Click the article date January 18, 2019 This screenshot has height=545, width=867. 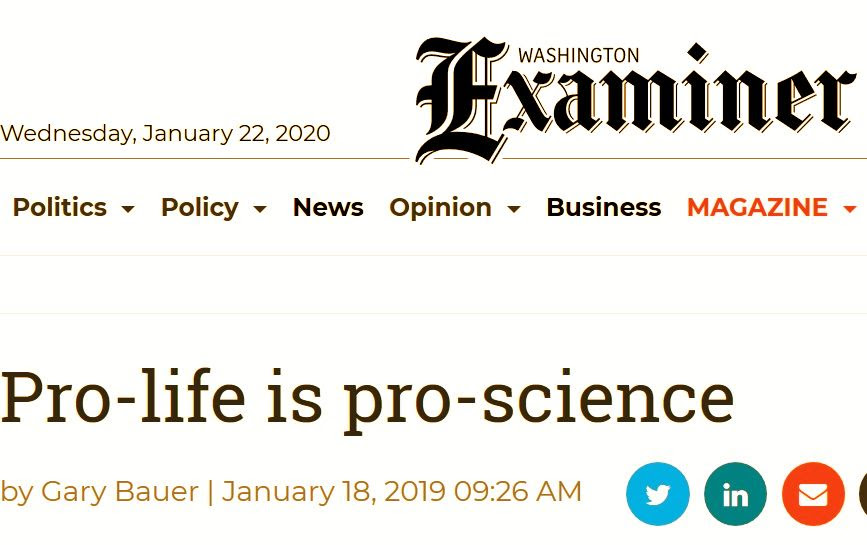pyautogui.click(x=333, y=491)
